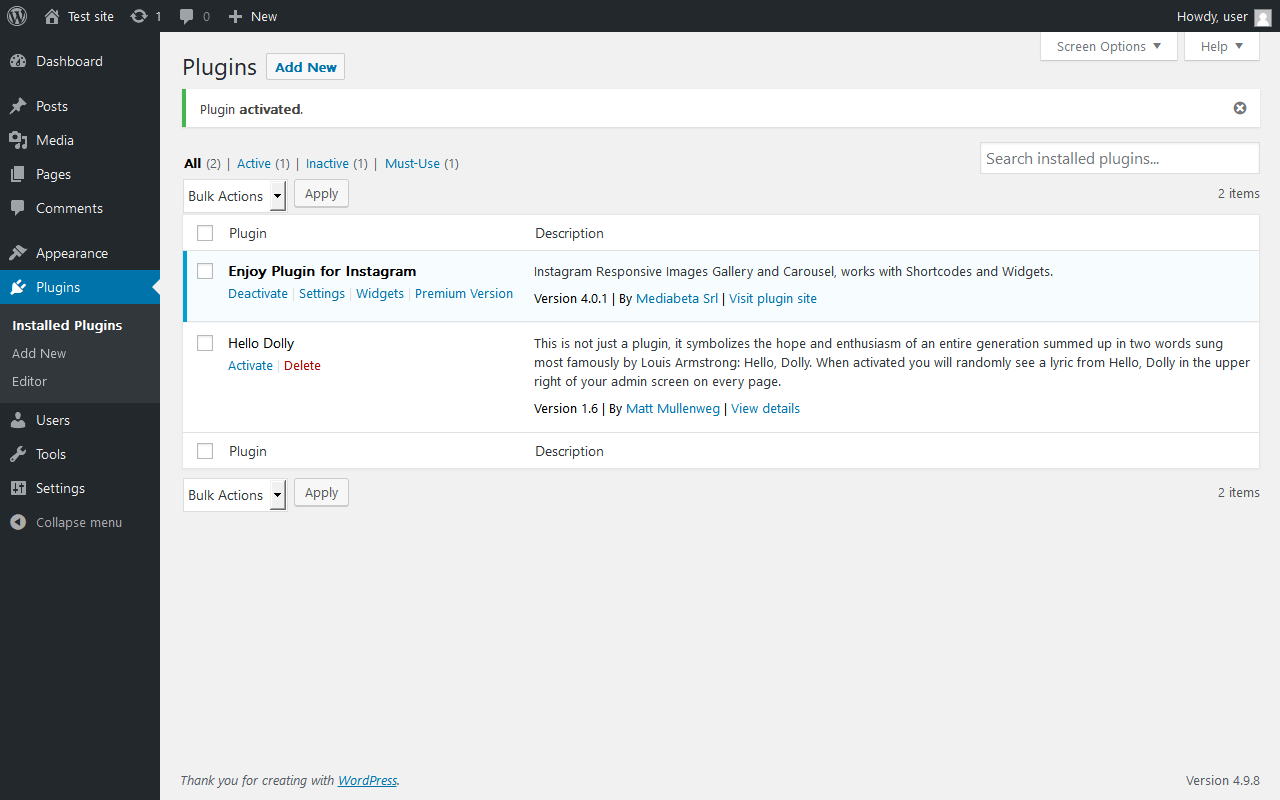Open Add New in the Plugins submenu
The height and width of the screenshot is (800, 1280).
pos(39,353)
